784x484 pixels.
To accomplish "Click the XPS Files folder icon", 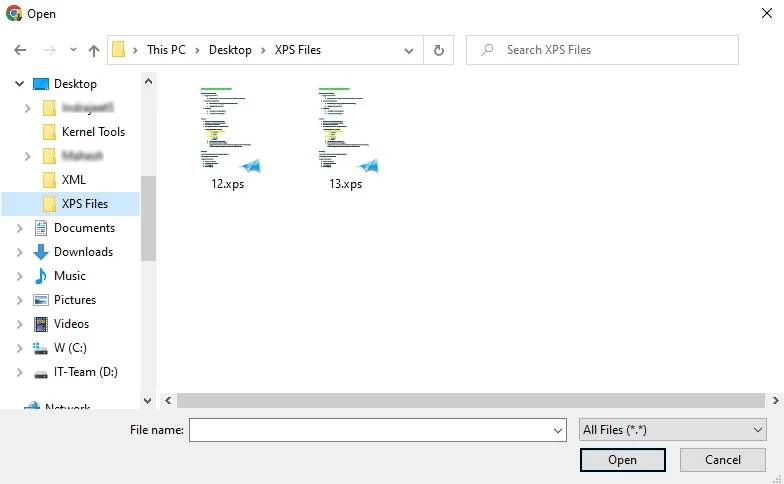I will (49, 204).
